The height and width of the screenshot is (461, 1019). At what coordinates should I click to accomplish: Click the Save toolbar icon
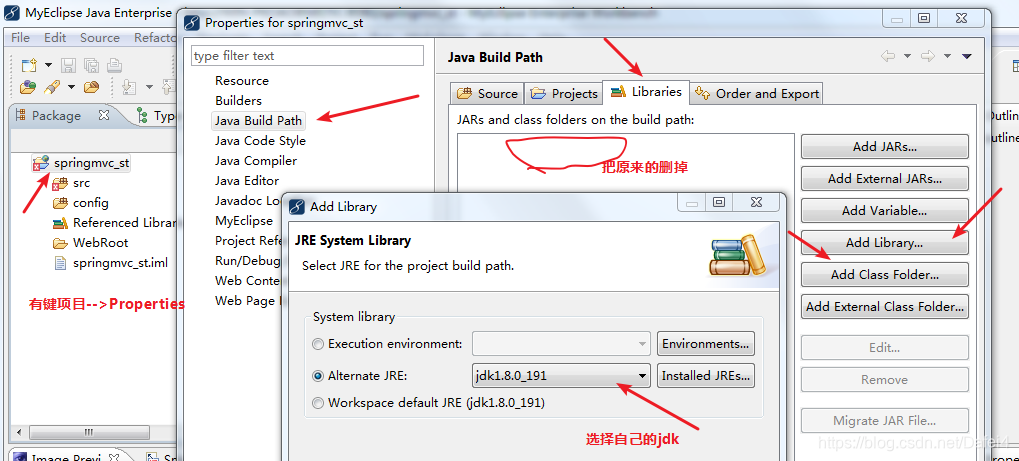[x=68, y=65]
